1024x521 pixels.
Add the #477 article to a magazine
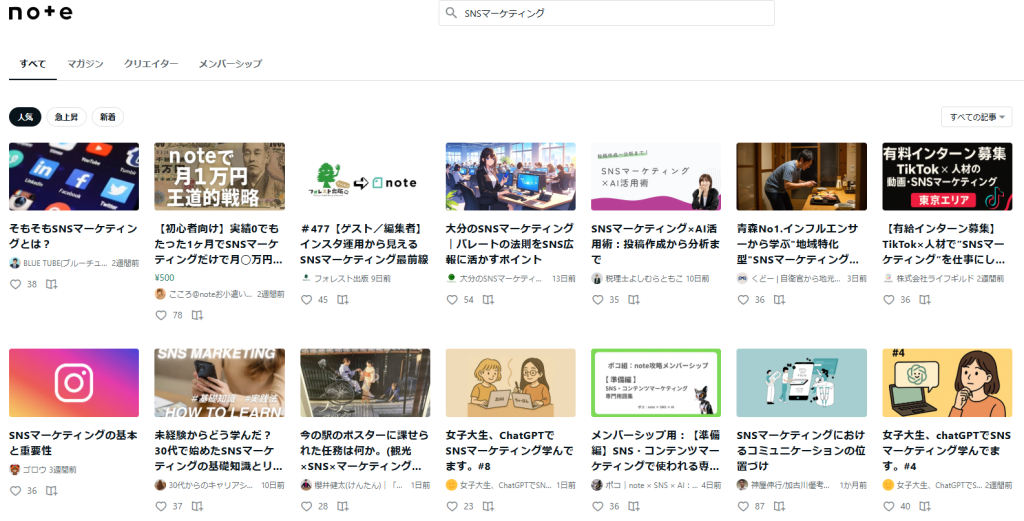pos(343,300)
